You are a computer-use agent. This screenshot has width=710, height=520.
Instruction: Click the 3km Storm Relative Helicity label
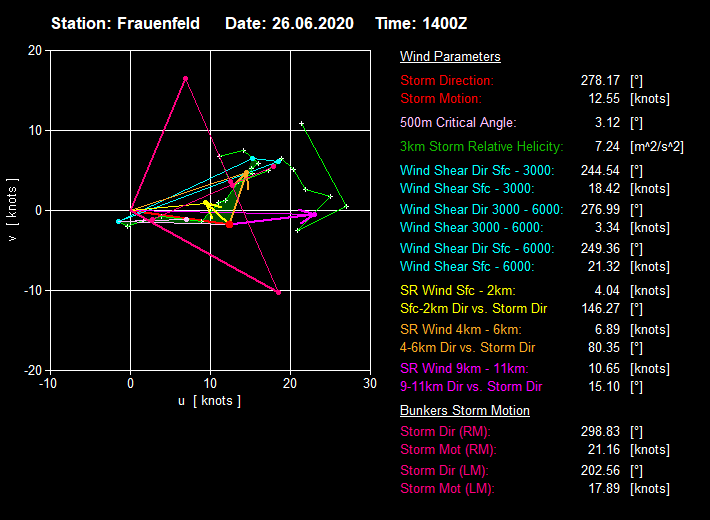[481, 147]
